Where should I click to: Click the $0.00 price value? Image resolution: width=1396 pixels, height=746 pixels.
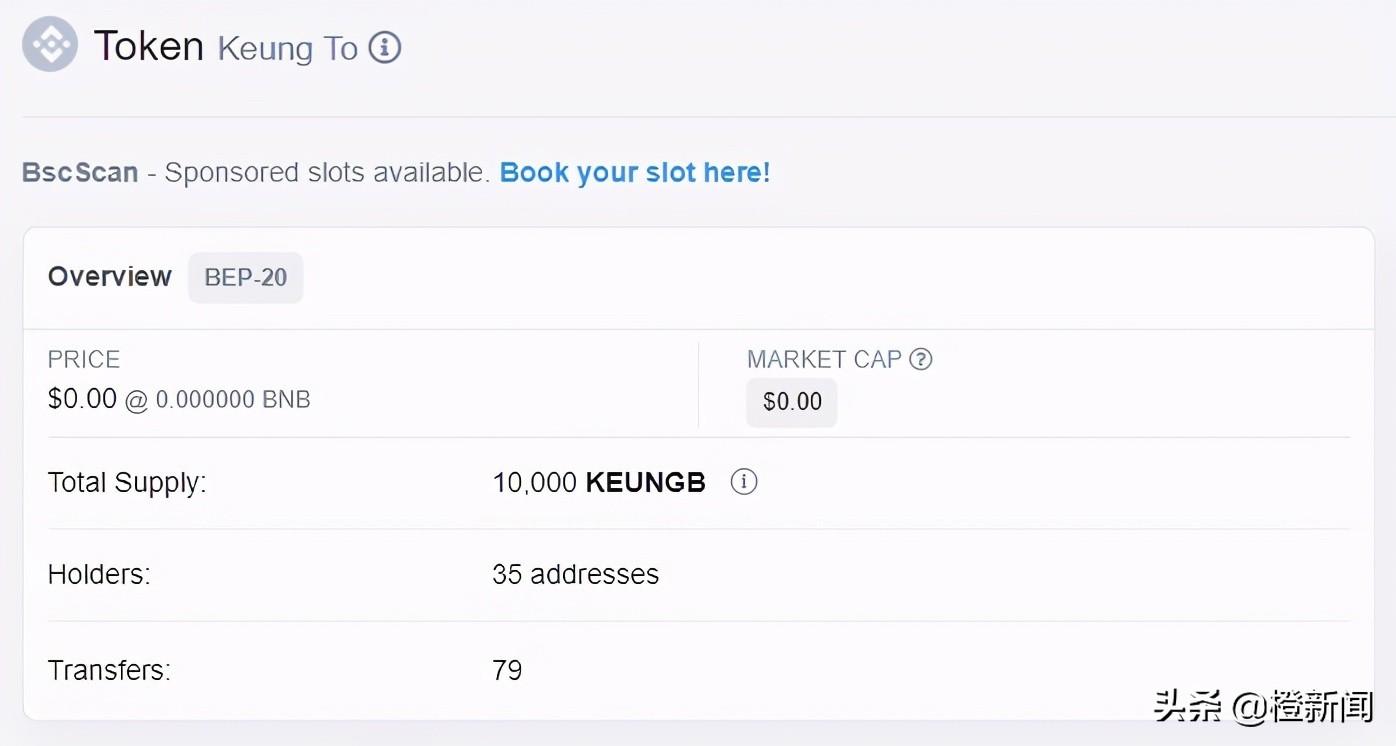tap(82, 398)
